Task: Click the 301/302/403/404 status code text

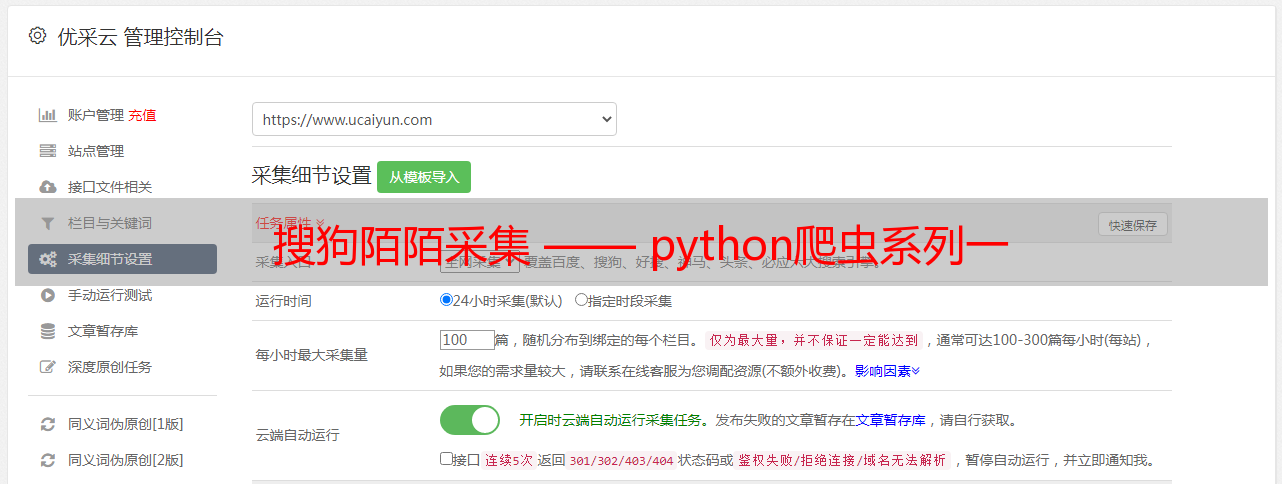Action: pyautogui.click(x=621, y=461)
